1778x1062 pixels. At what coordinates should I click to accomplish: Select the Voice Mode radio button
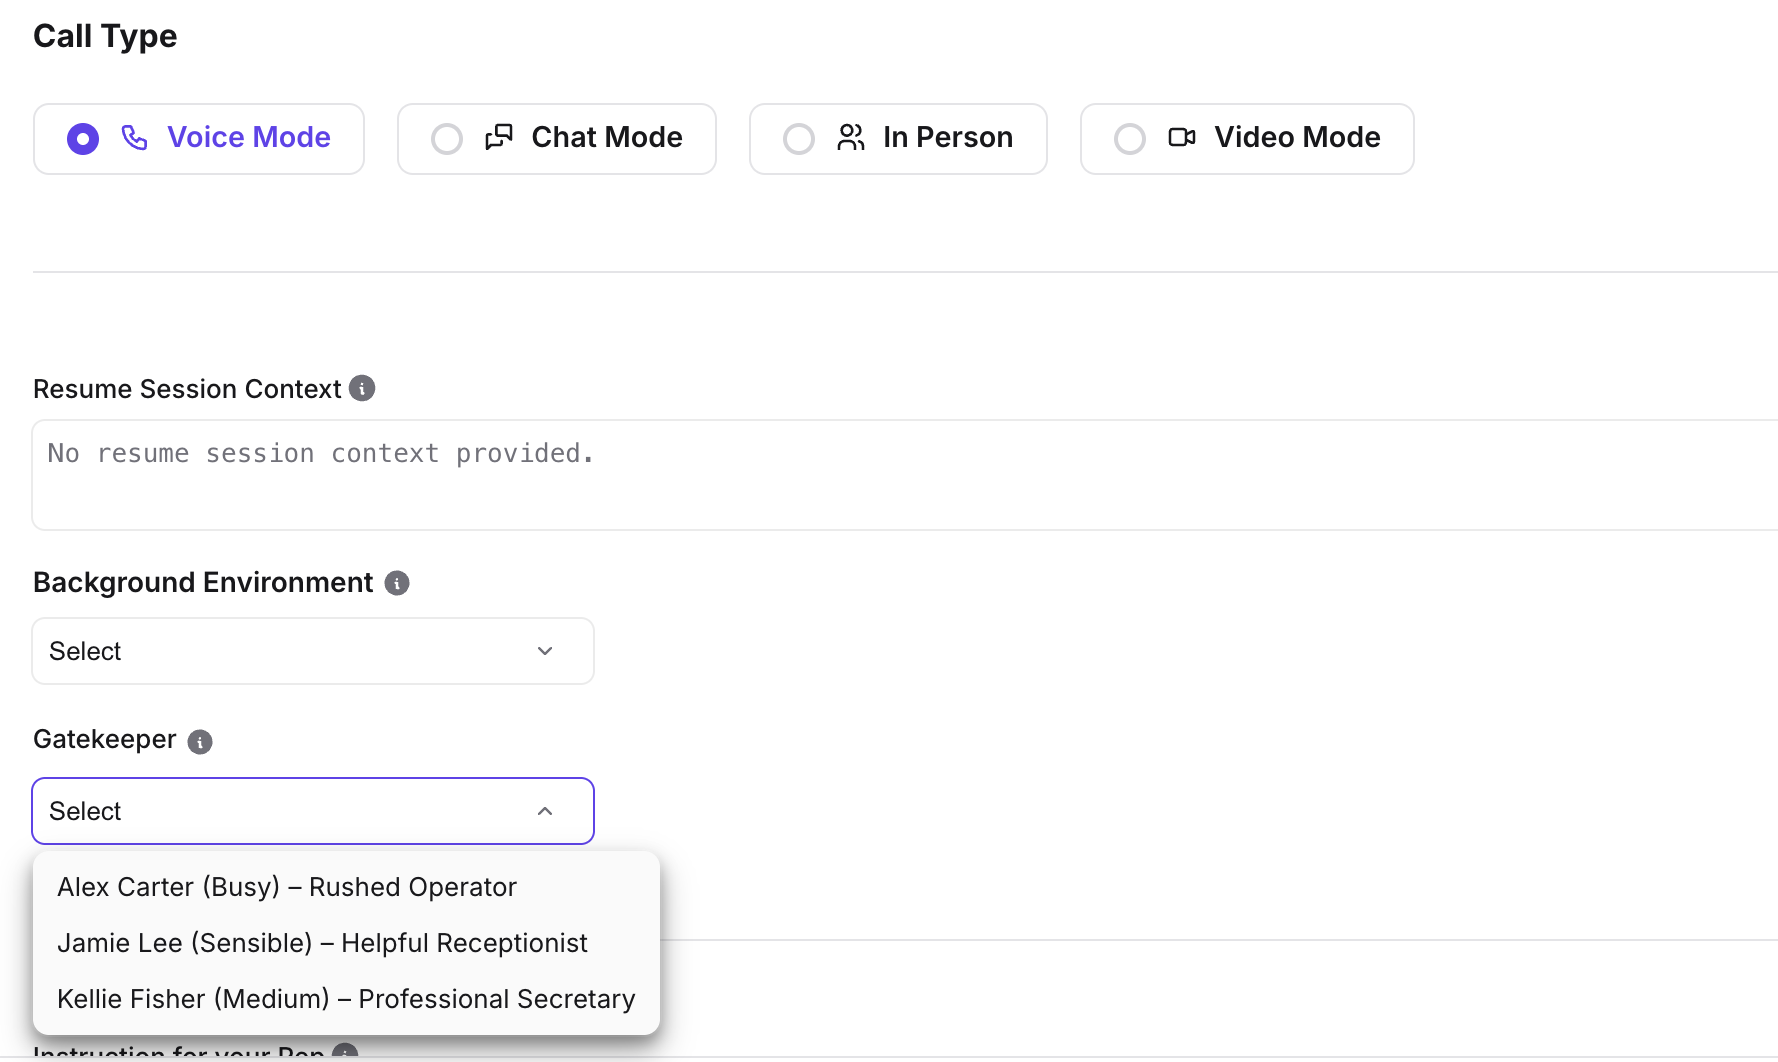[x=83, y=139]
